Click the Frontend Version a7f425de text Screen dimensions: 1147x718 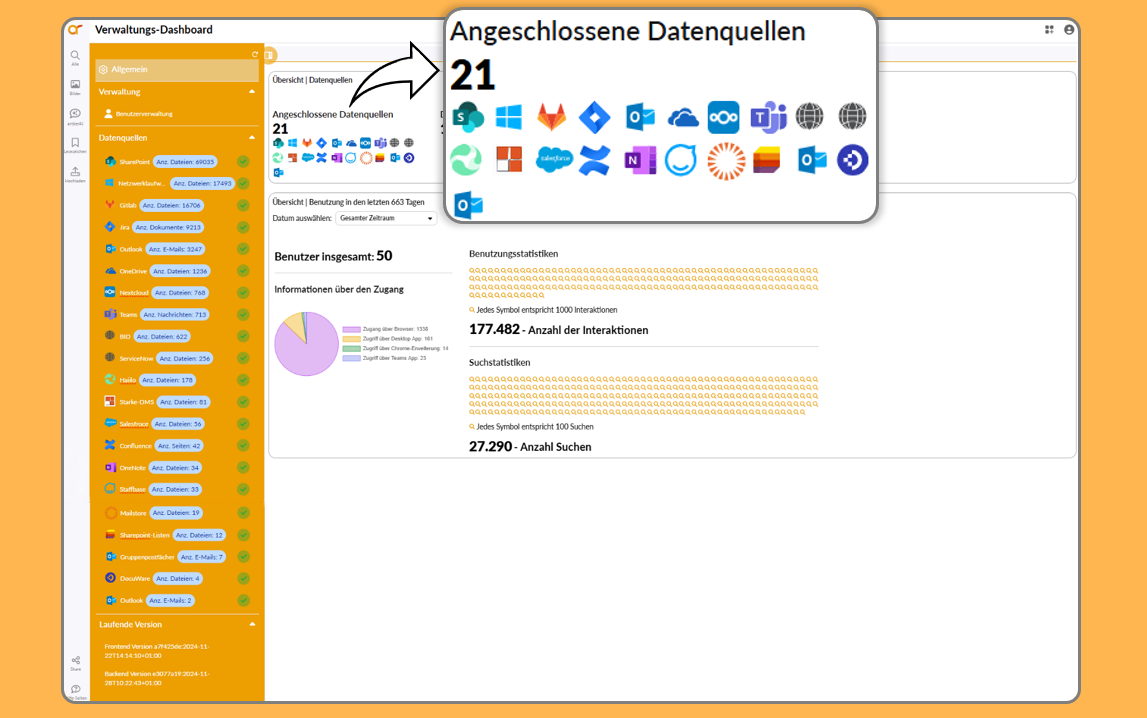pos(157,651)
